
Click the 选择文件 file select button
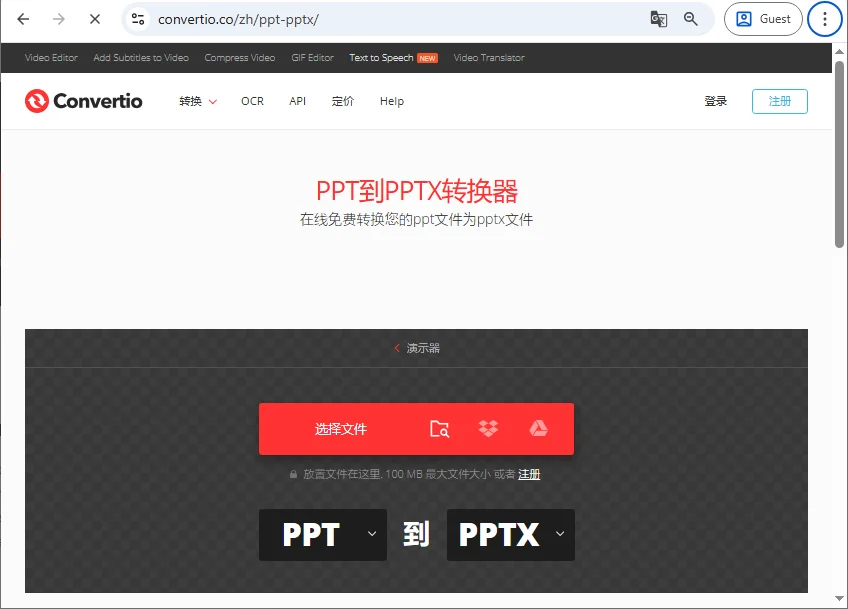click(x=345, y=428)
